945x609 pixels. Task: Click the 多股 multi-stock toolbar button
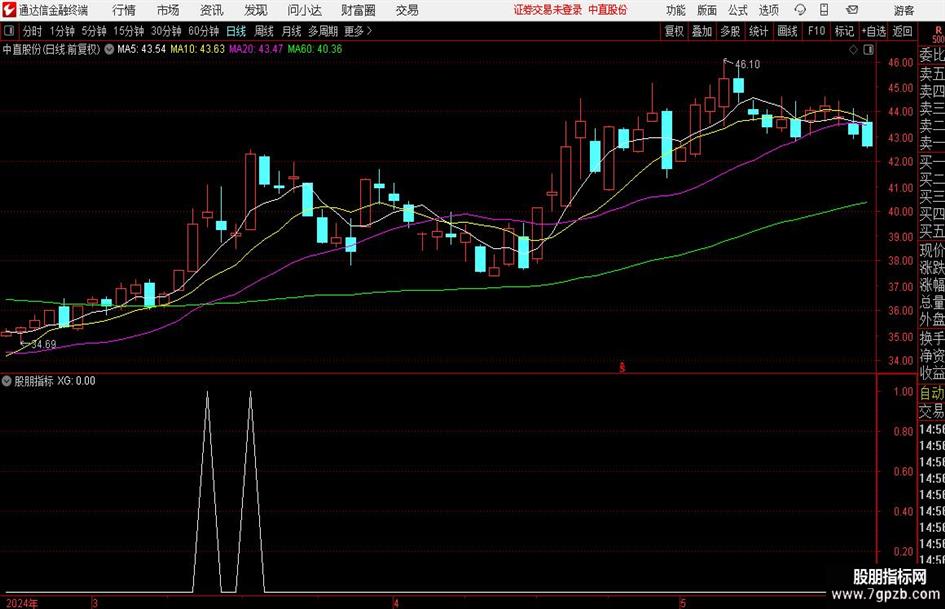[x=730, y=31]
